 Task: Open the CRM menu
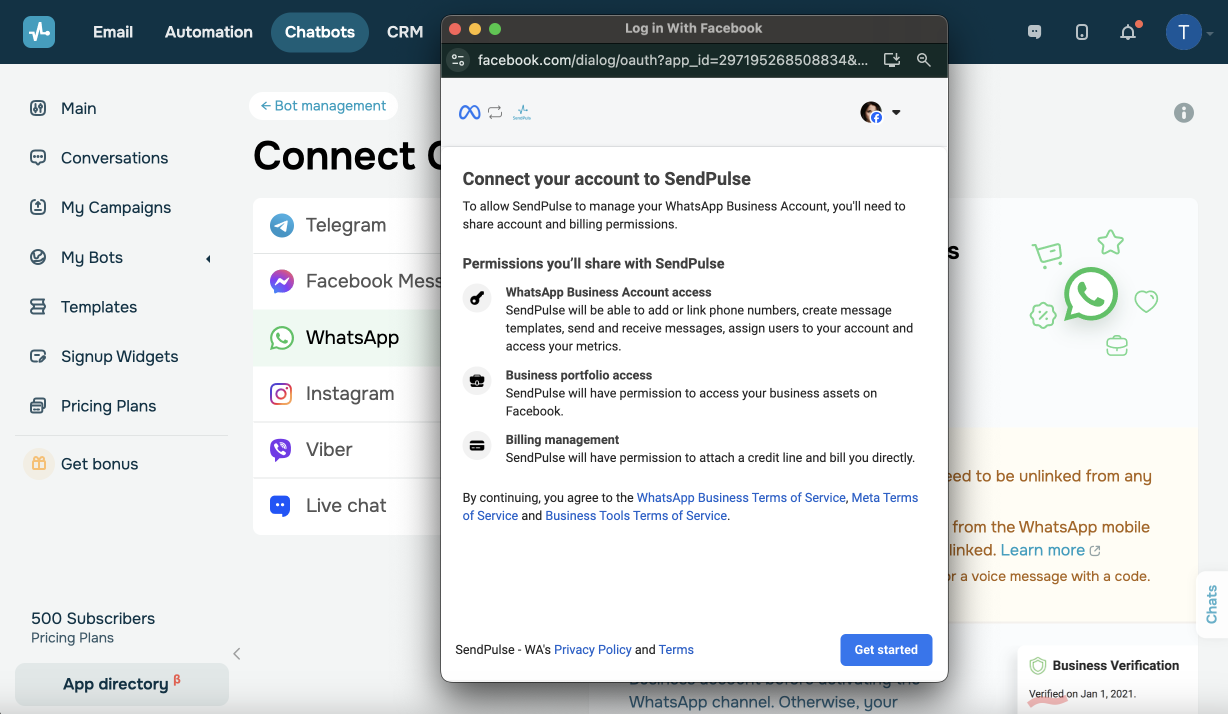[x=405, y=32]
